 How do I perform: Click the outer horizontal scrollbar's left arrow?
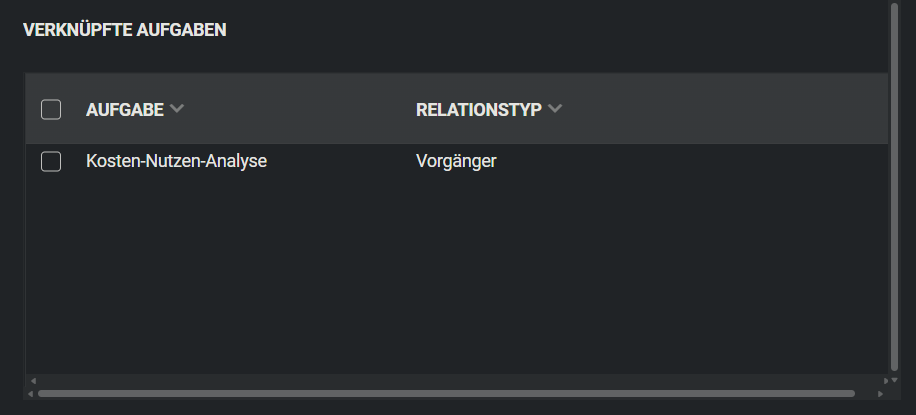pyautogui.click(x=31, y=394)
